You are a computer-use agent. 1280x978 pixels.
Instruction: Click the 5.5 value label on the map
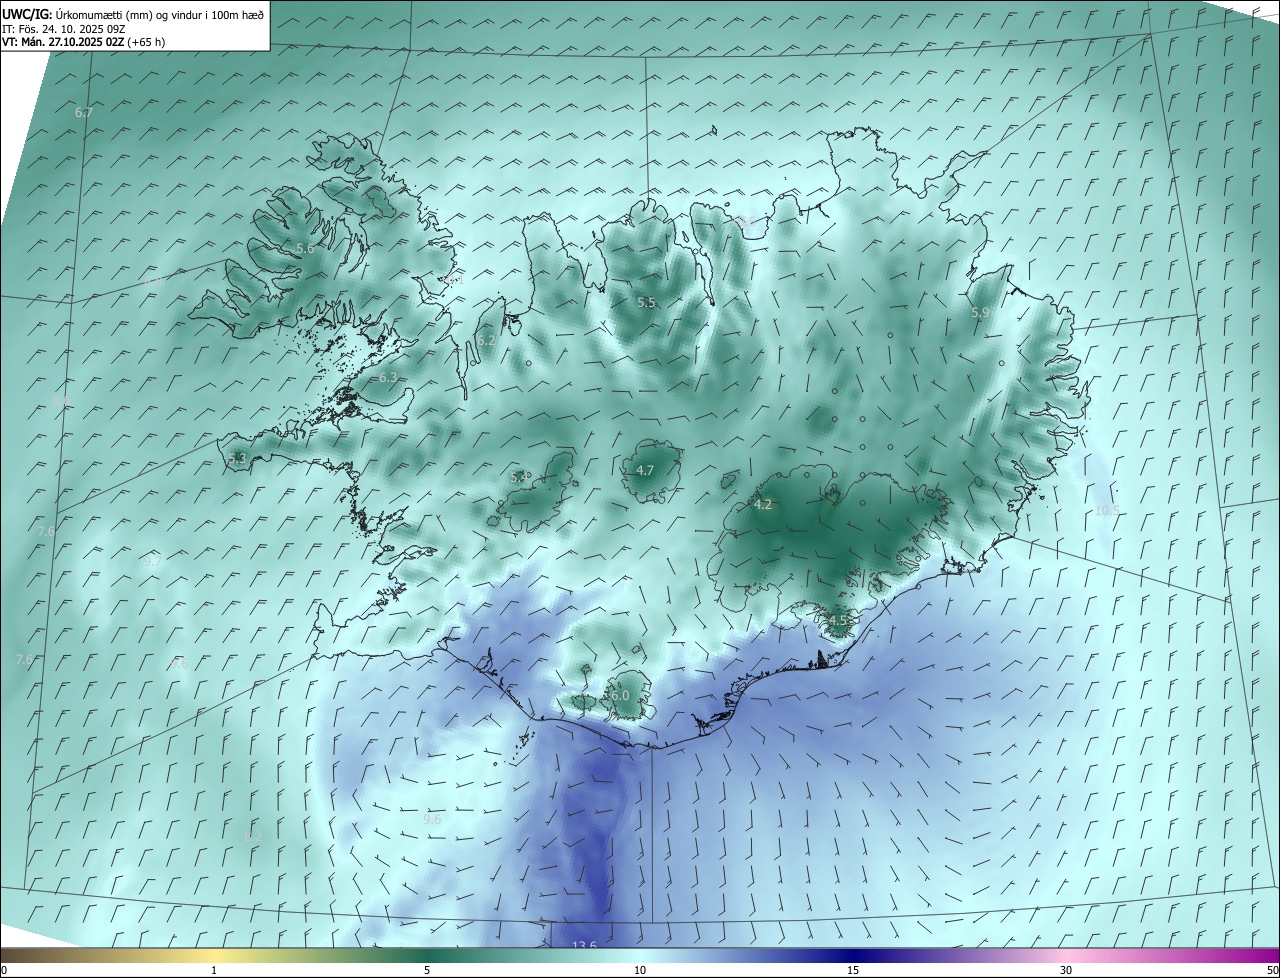(x=646, y=302)
